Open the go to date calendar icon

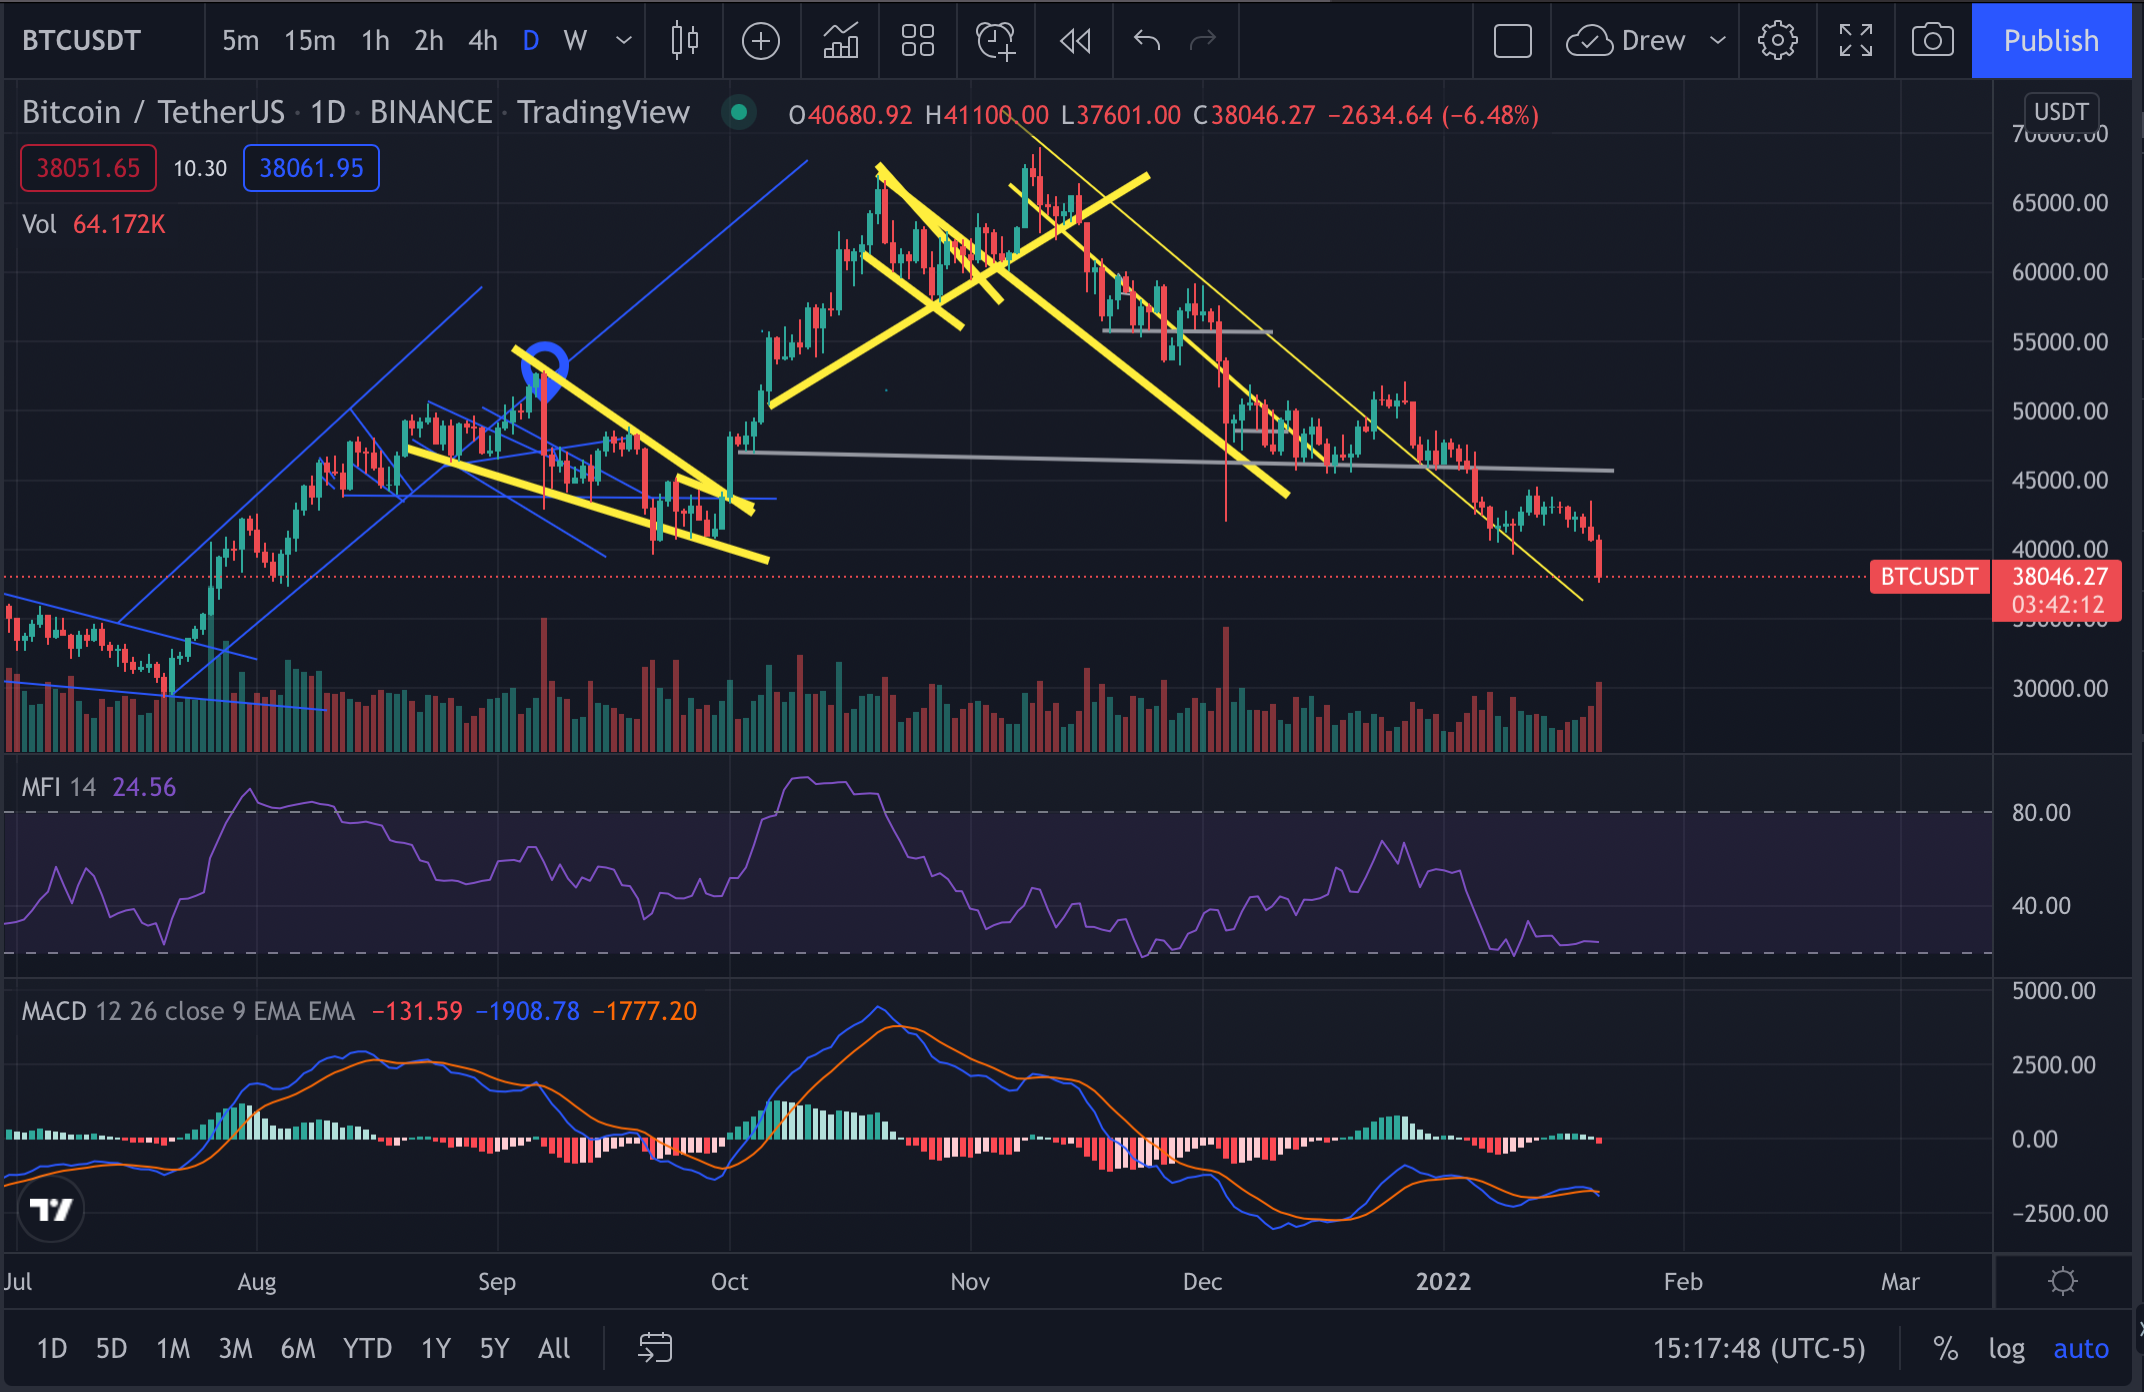pos(655,1348)
